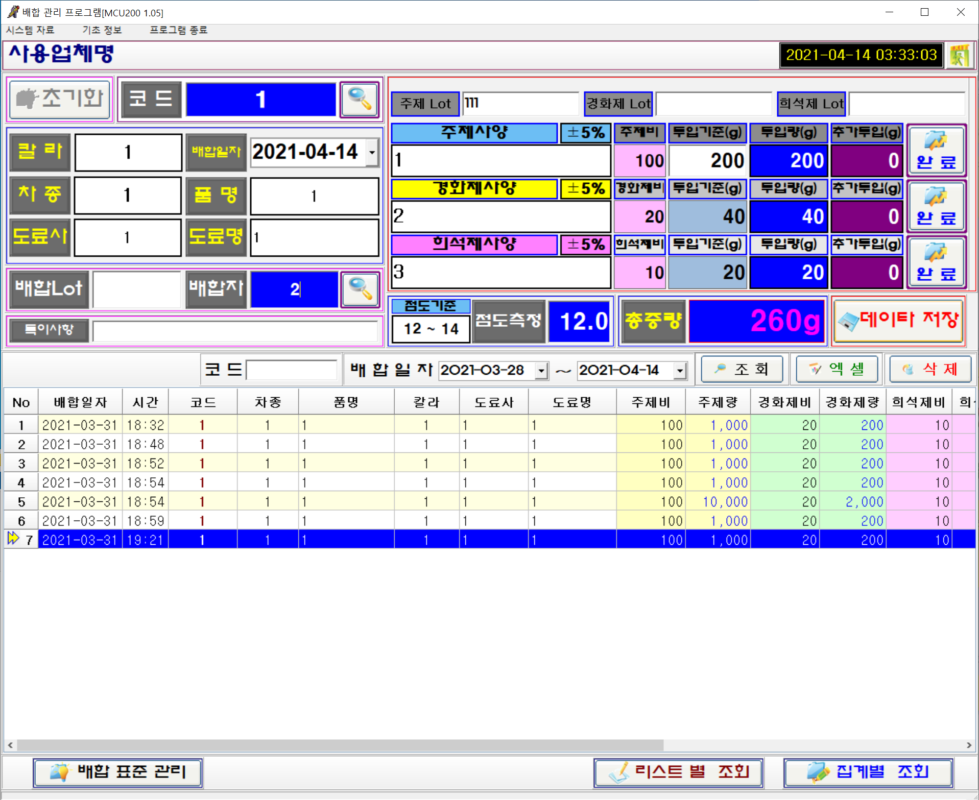Viewport: 979px width, 800px height.
Task: Select table row 5 with 주제량 10,000
Action: coord(490,502)
